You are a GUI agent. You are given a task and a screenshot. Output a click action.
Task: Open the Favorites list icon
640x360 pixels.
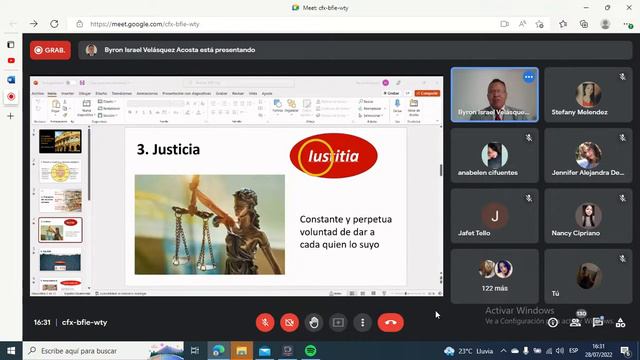pyautogui.click(x=563, y=24)
